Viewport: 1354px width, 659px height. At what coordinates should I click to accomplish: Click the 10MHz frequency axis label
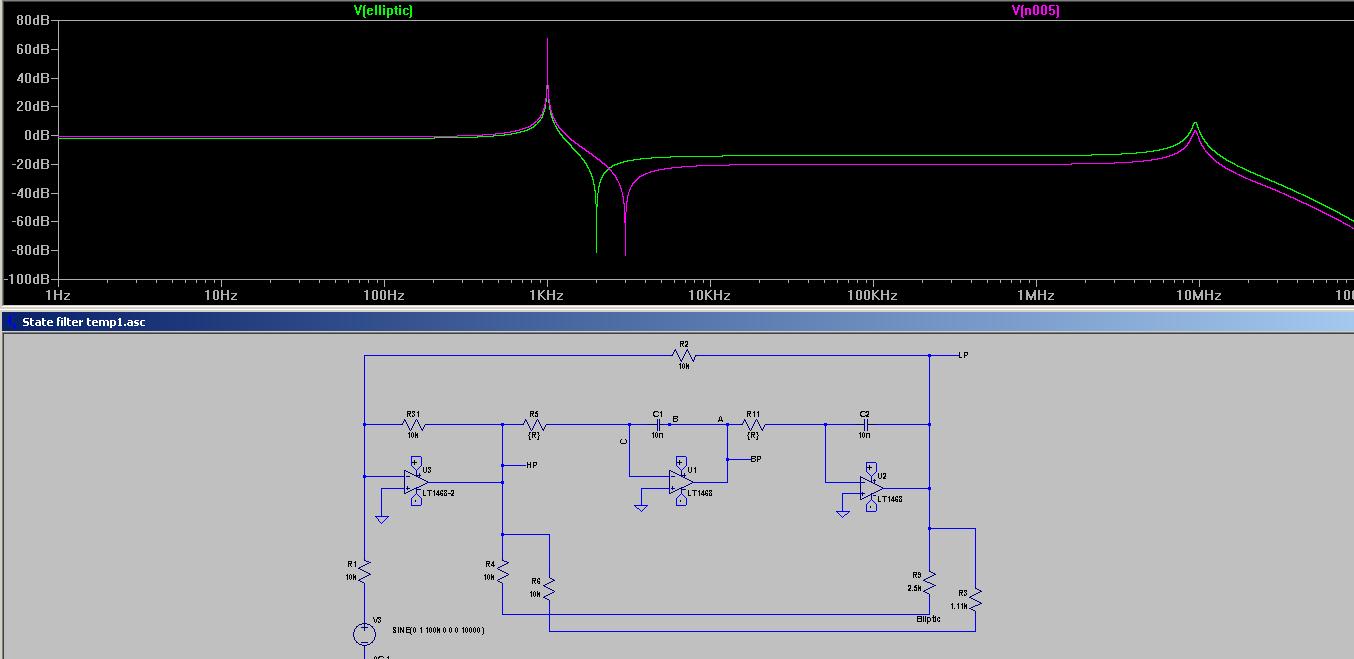pyautogui.click(x=1197, y=295)
